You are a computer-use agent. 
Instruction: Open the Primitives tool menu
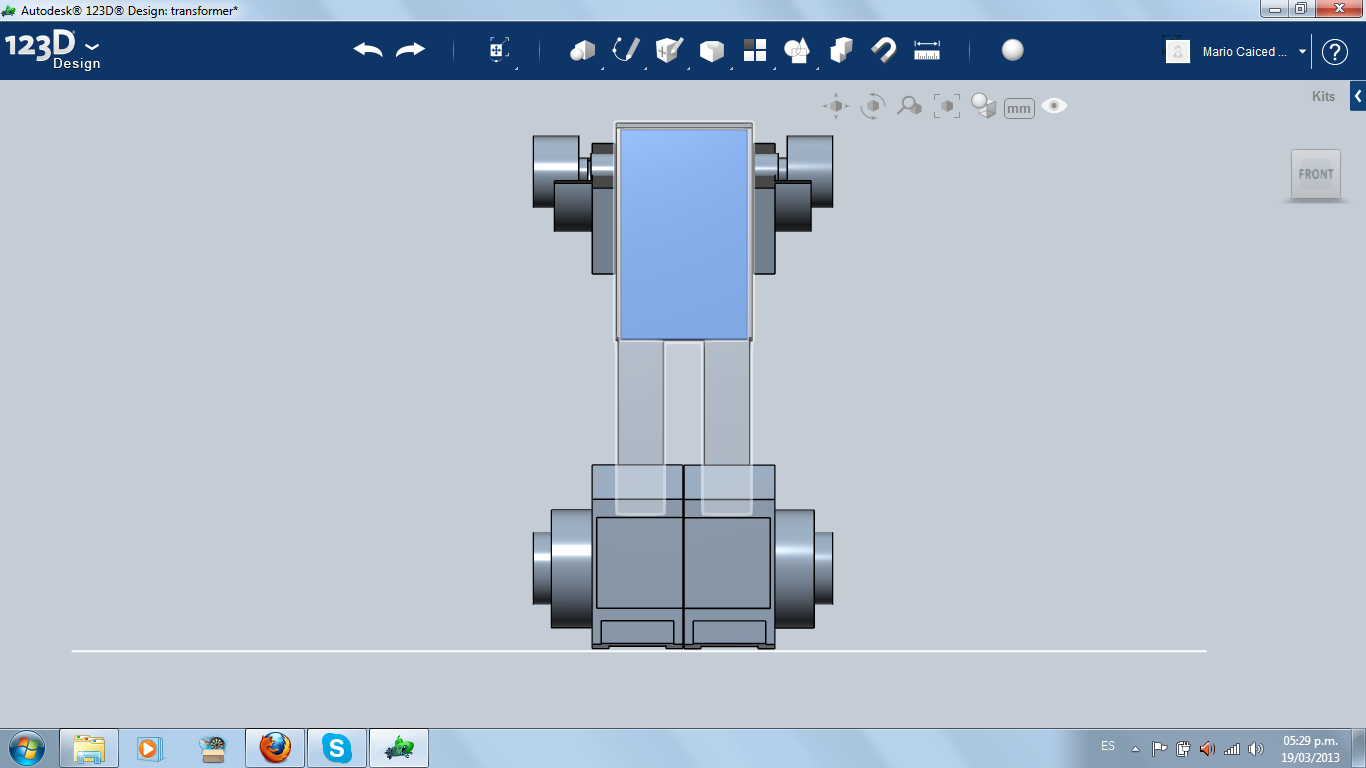tap(582, 51)
